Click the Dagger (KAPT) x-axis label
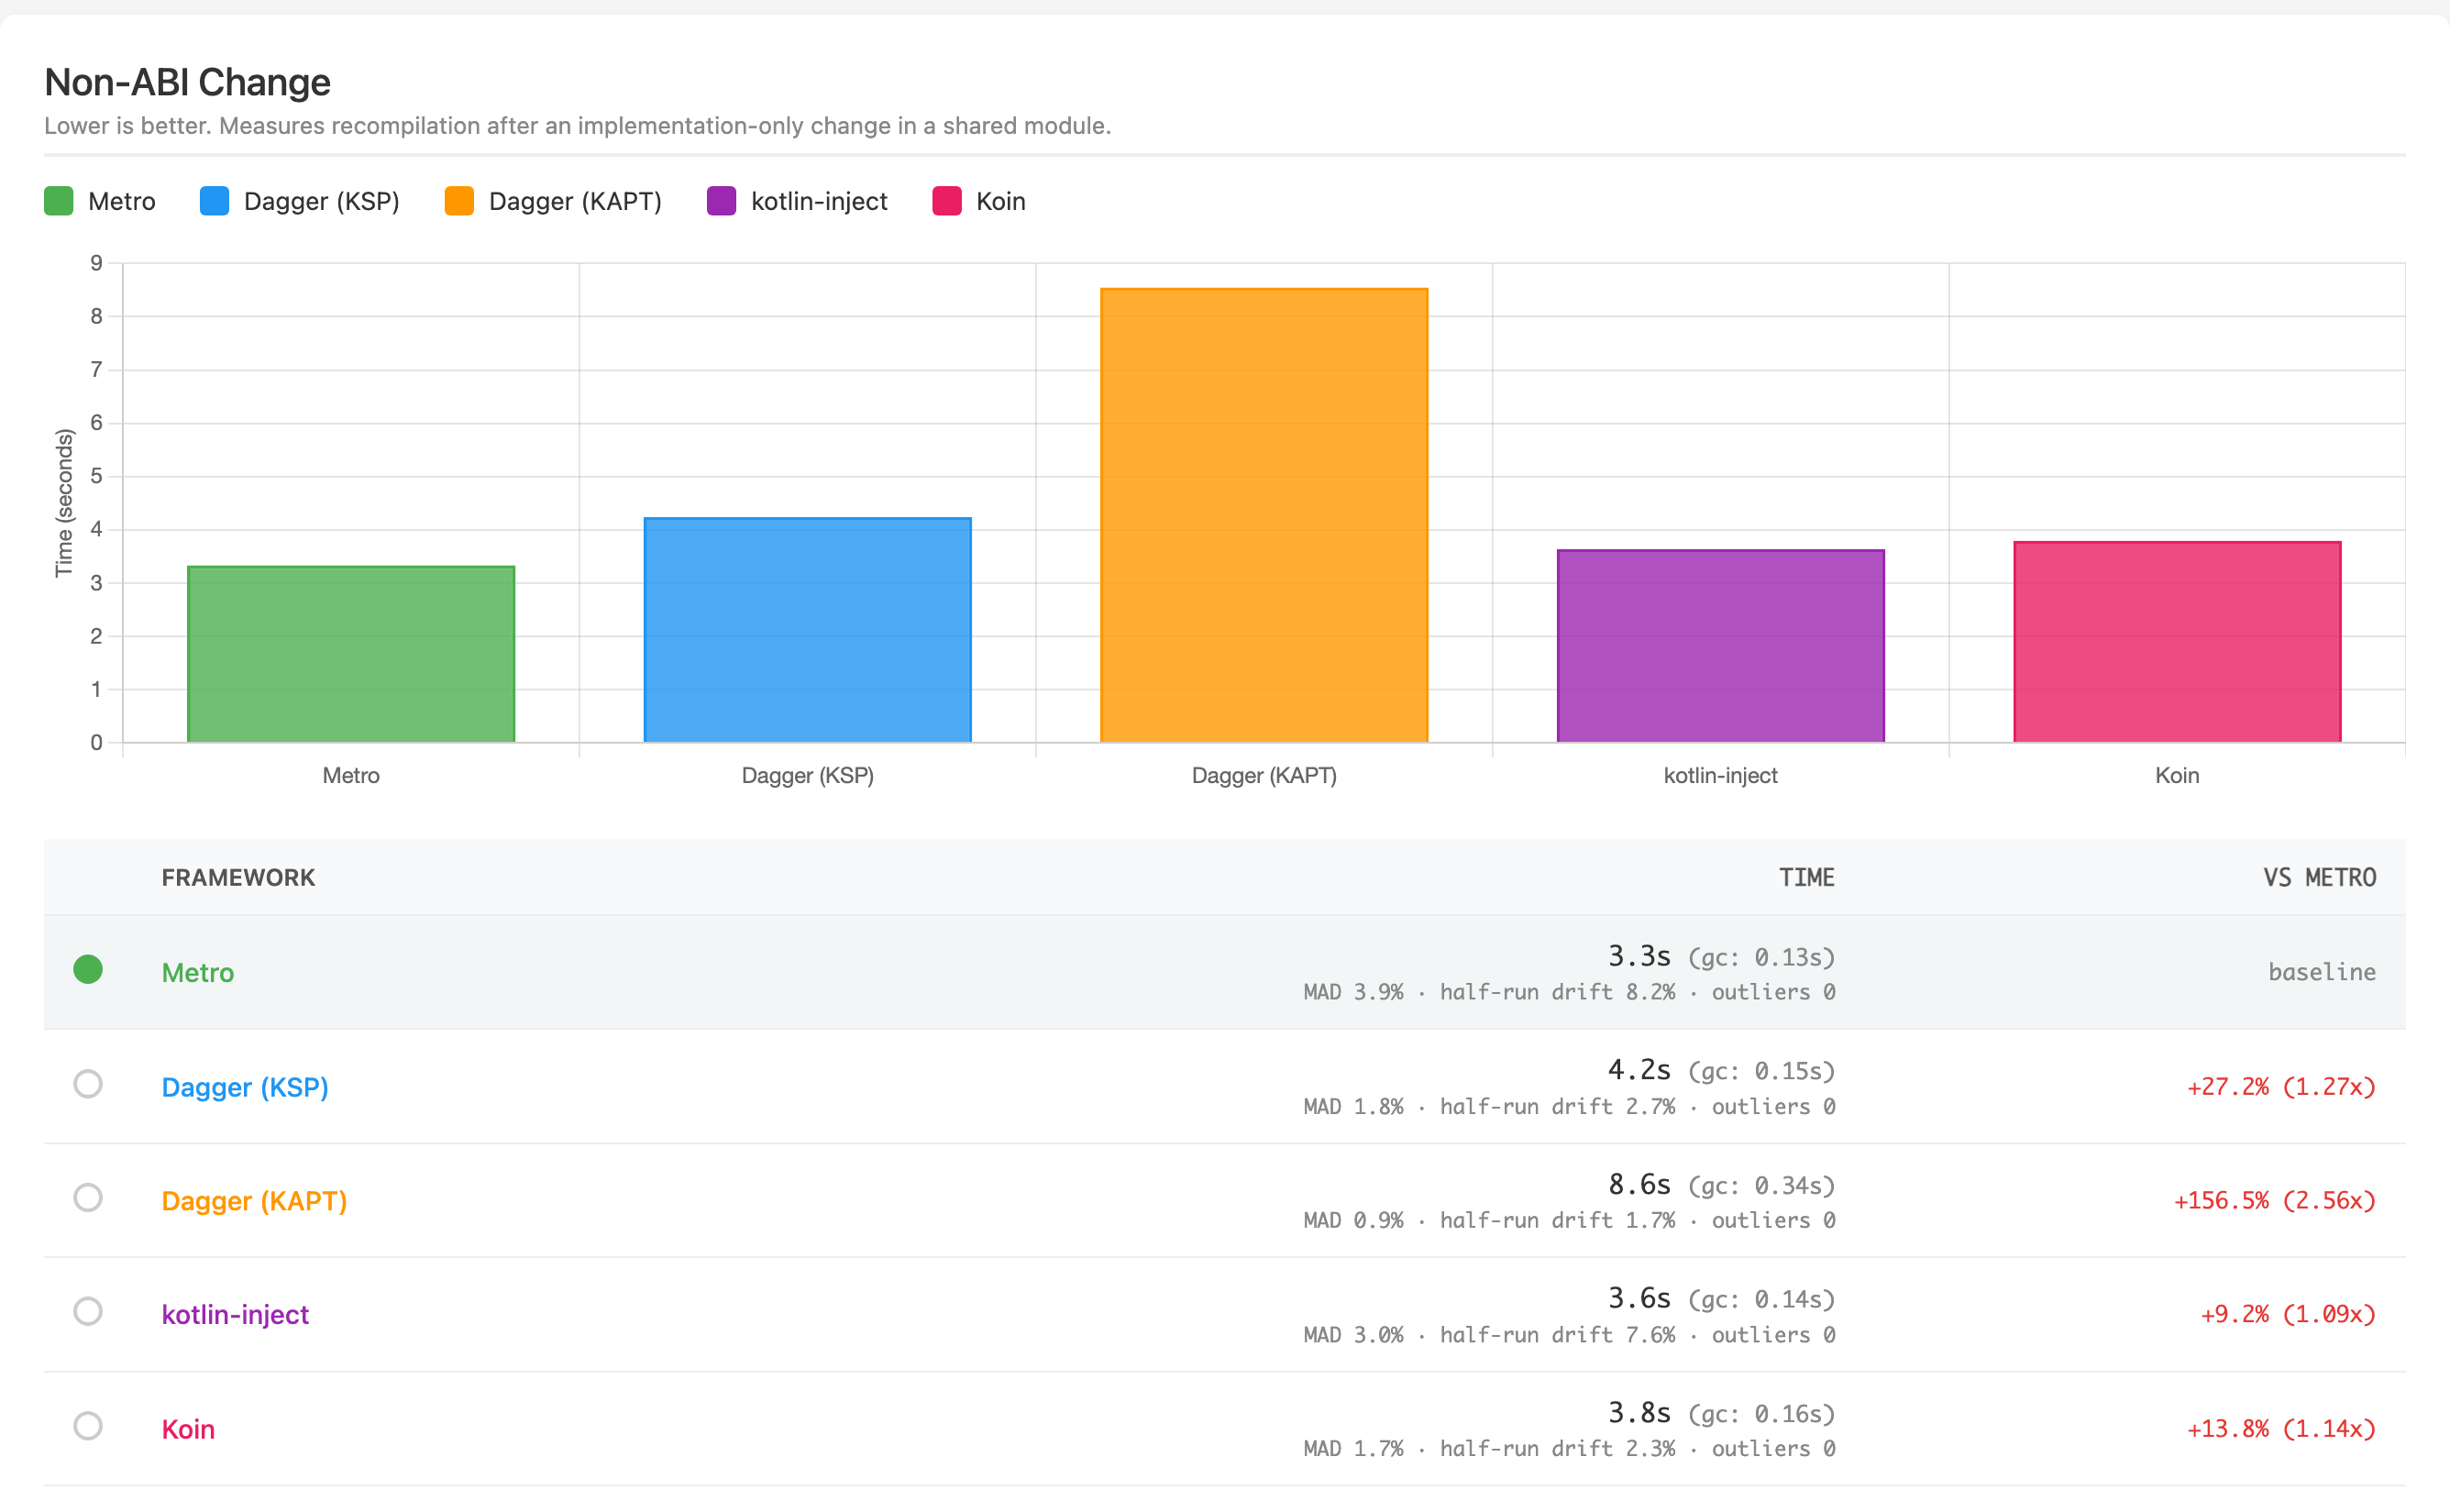Screen dimensions: 2450x1512 tap(1264, 776)
